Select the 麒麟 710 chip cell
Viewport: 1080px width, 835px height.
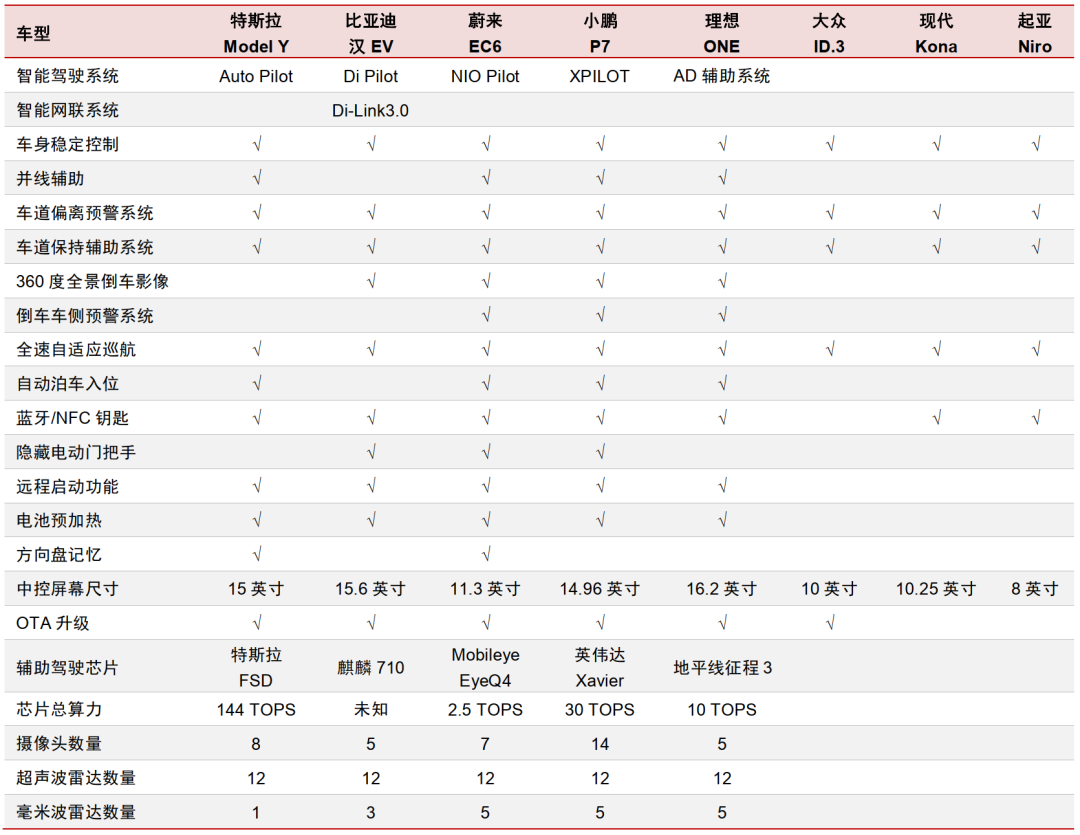point(371,667)
